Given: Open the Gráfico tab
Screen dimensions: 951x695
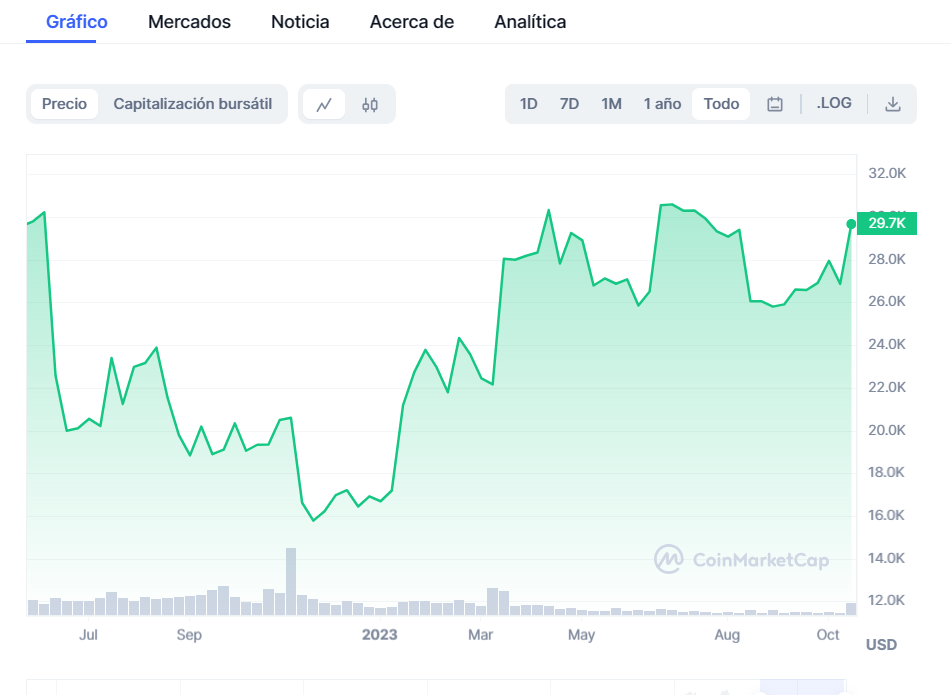Looking at the screenshot, I should [77, 22].
